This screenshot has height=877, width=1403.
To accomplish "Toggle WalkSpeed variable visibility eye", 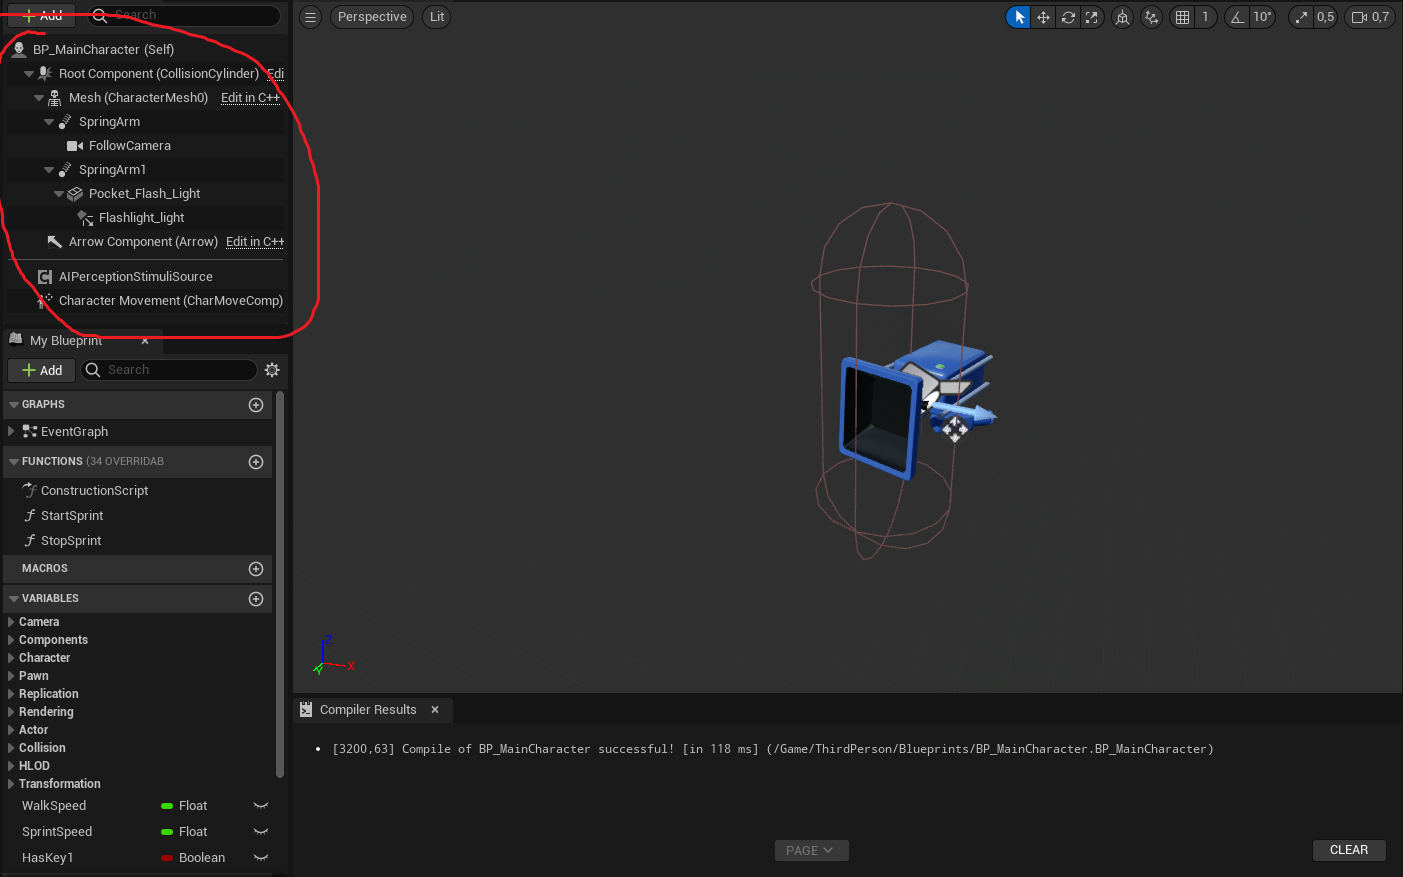I will point(261,806).
